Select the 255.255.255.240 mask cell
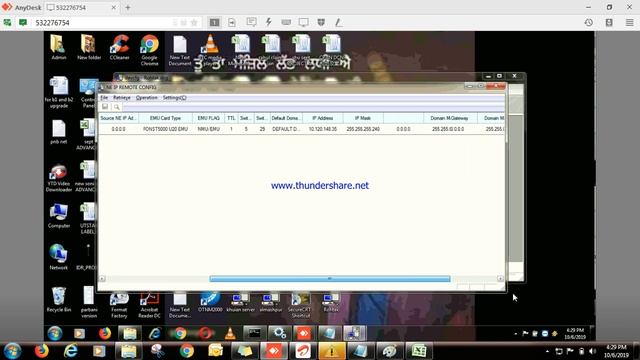Image resolution: width=640 pixels, height=360 pixels. click(363, 129)
